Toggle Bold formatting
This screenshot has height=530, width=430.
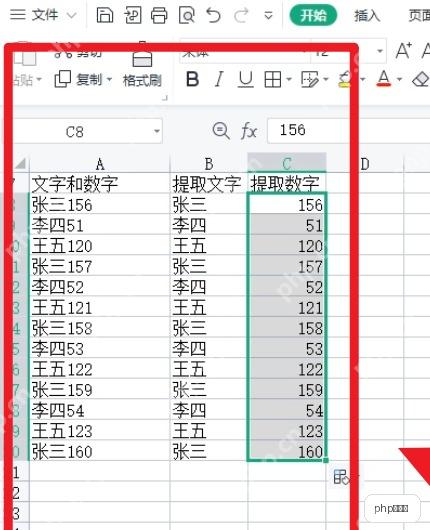[192, 79]
